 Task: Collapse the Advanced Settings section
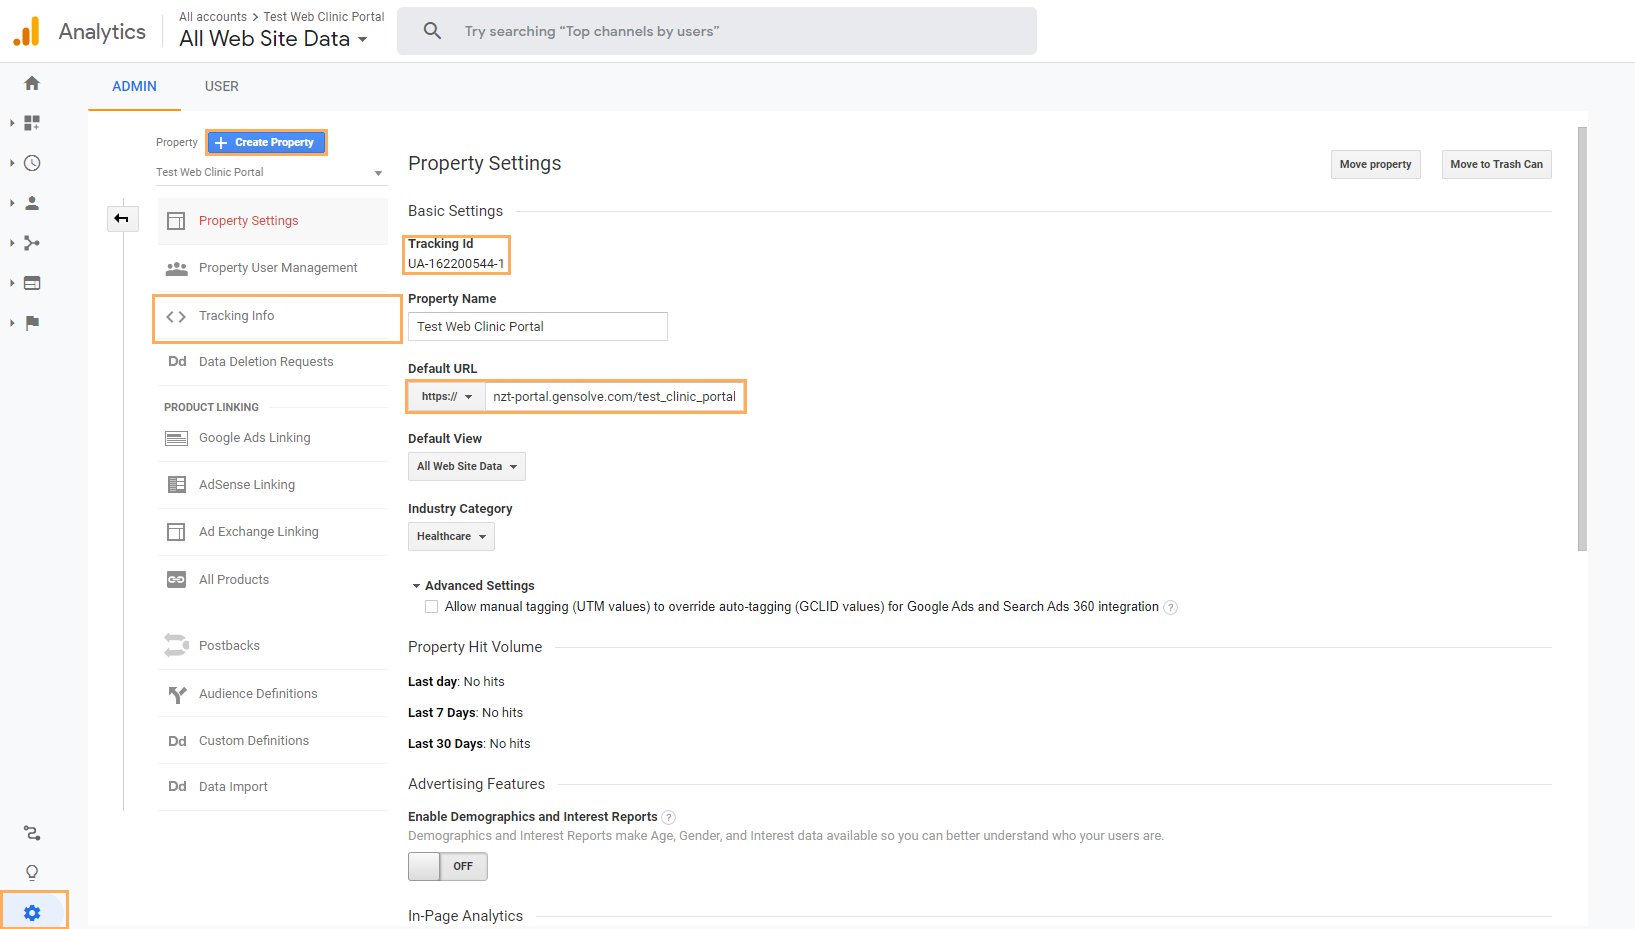click(473, 586)
